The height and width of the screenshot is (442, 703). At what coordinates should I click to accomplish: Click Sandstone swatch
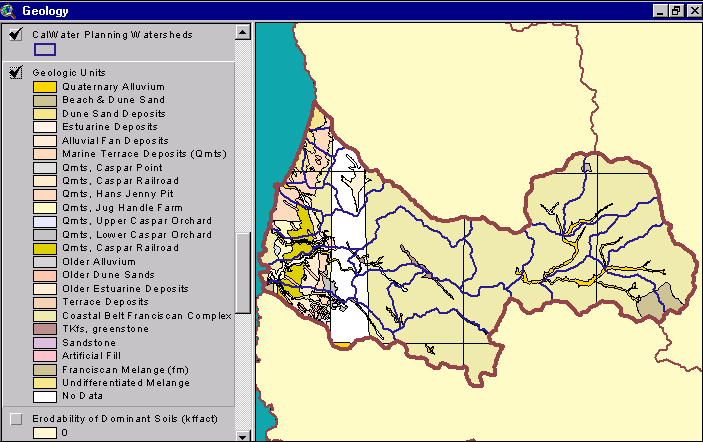[x=45, y=343]
